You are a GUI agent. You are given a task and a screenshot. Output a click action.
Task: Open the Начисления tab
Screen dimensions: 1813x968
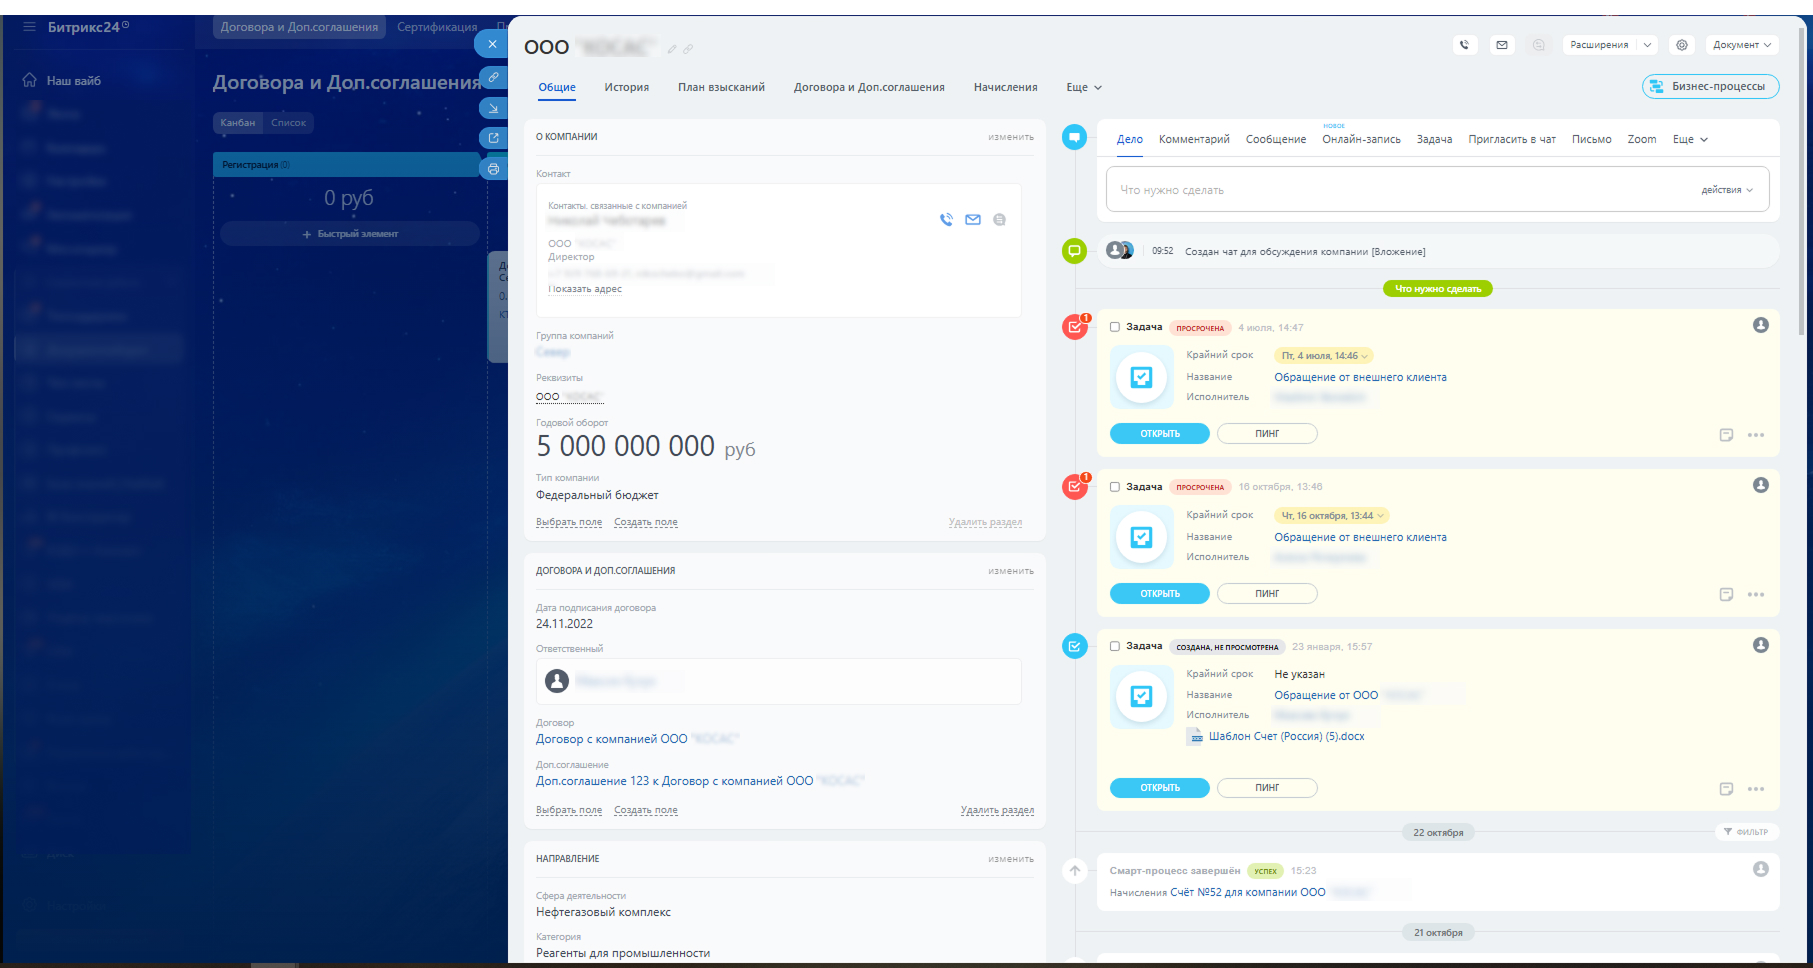click(x=1005, y=88)
